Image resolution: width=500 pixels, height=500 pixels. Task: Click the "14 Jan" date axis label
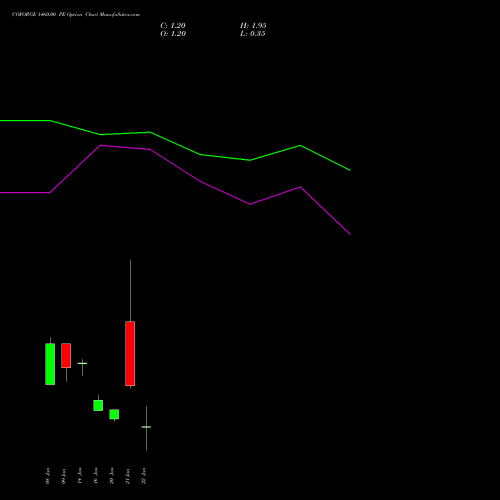pos(80,476)
